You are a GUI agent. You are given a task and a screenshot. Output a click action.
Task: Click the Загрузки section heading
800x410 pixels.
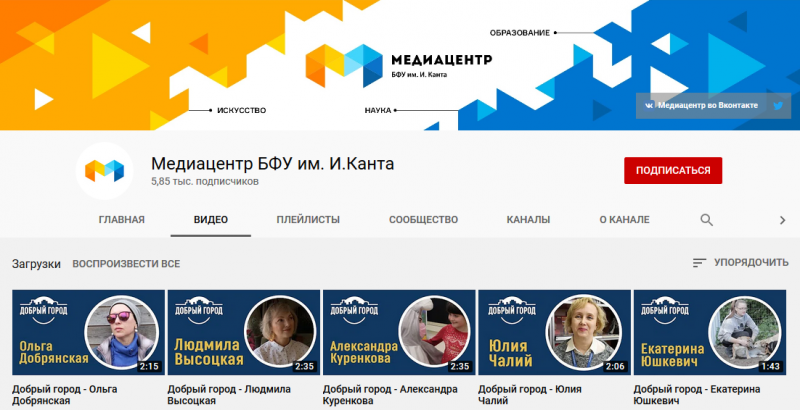coord(36,264)
